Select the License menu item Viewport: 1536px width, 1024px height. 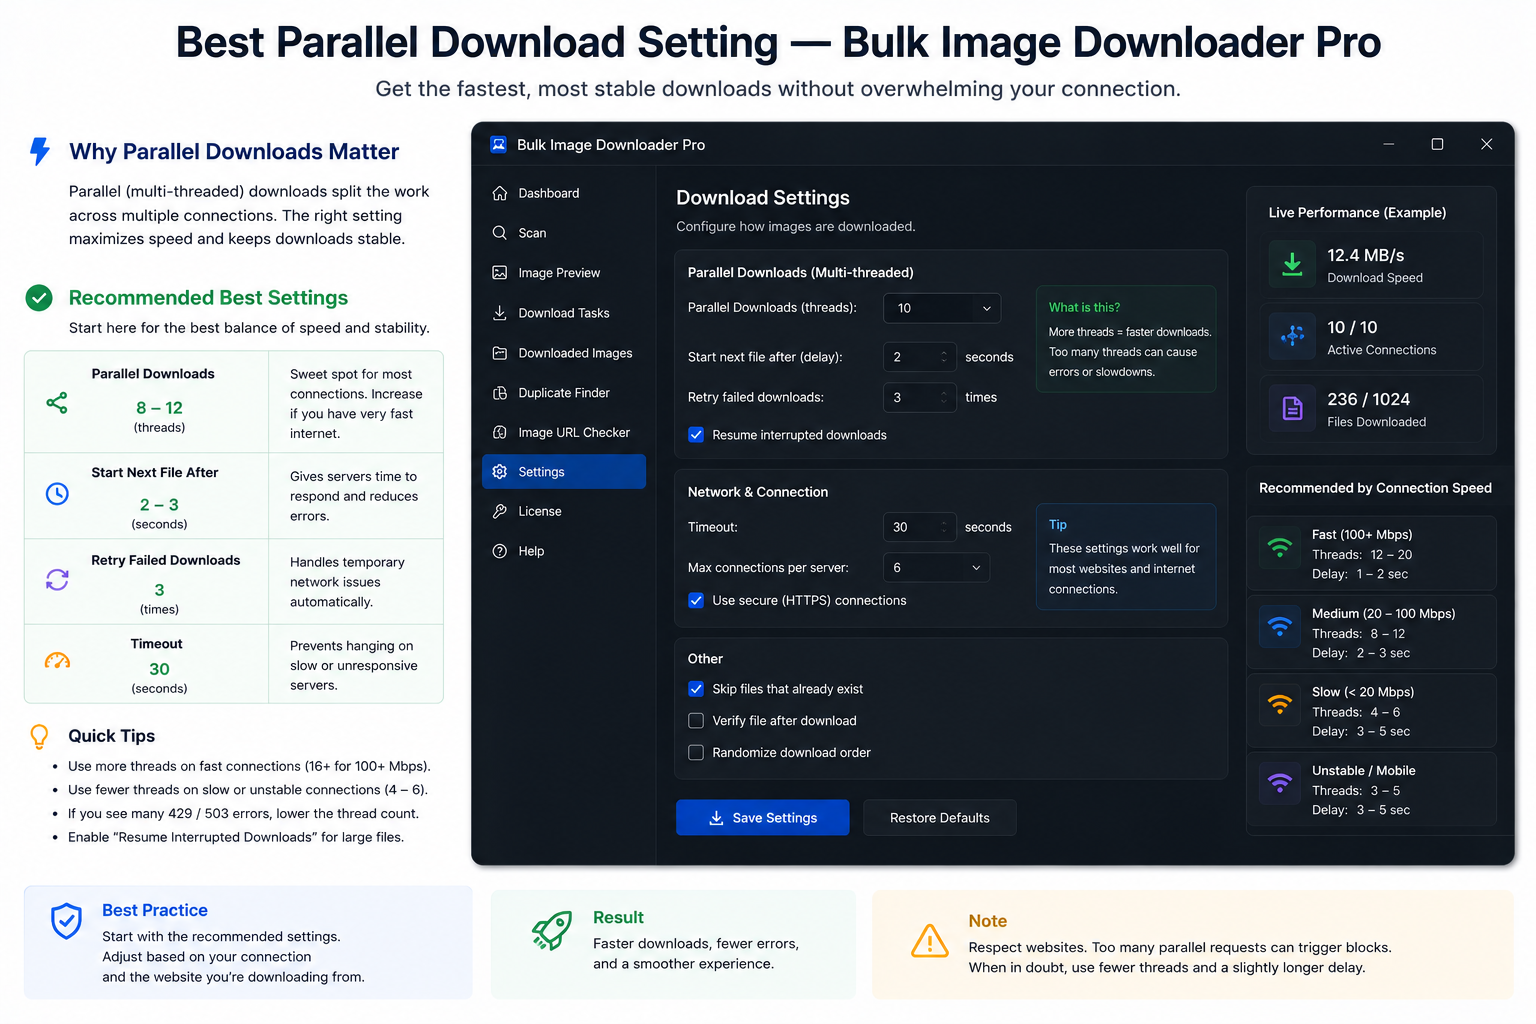(564, 511)
